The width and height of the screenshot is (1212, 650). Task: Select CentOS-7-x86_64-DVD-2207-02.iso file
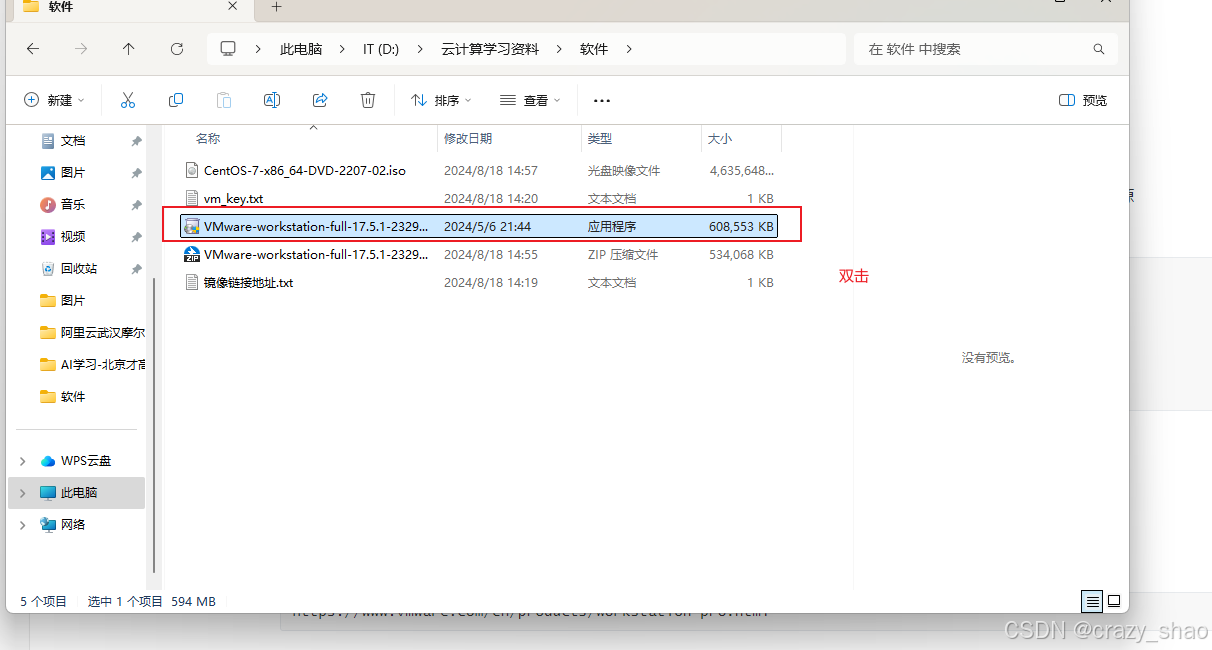point(305,171)
